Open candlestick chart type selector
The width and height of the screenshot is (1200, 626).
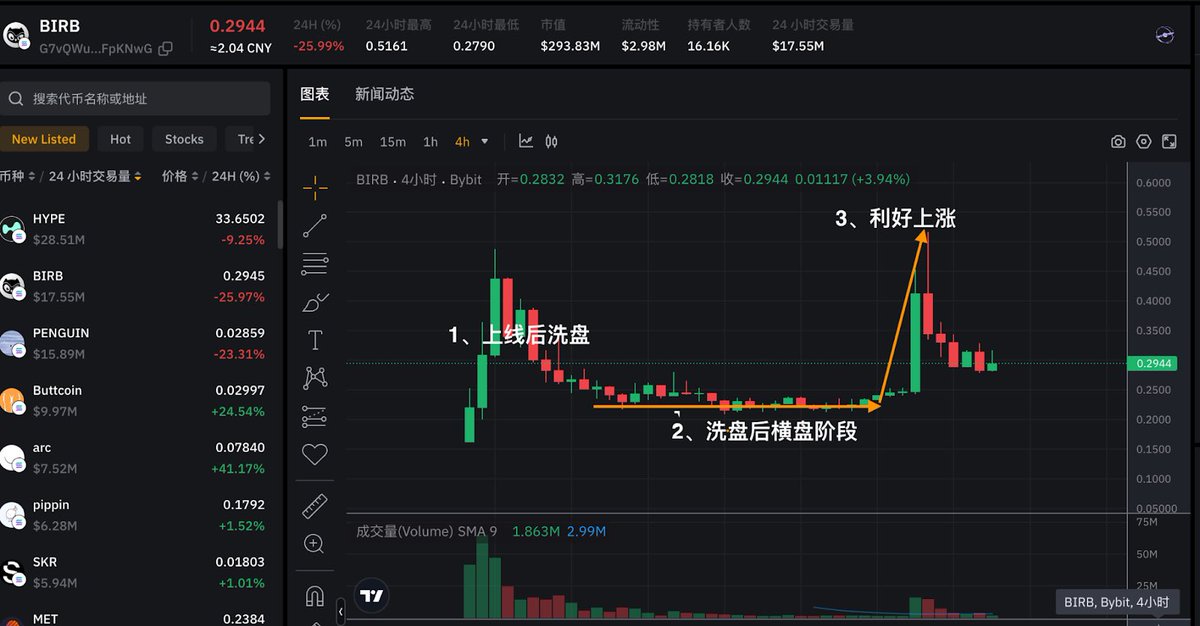(551, 142)
